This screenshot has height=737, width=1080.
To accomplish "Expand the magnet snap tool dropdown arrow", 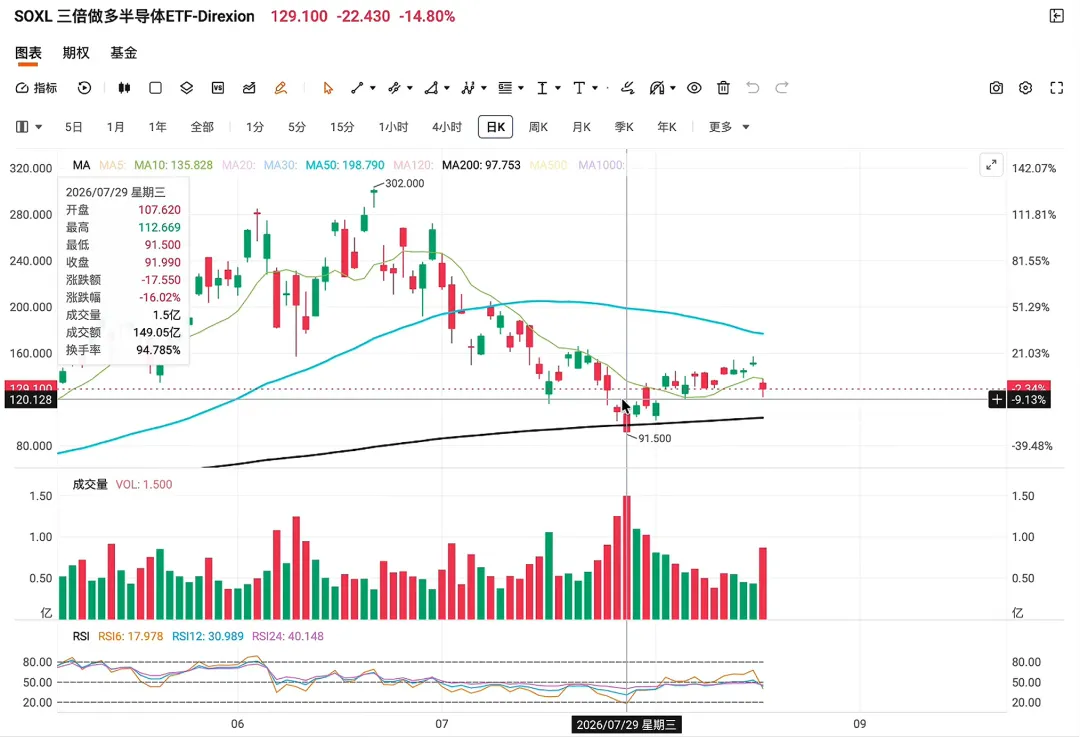I will (673, 87).
